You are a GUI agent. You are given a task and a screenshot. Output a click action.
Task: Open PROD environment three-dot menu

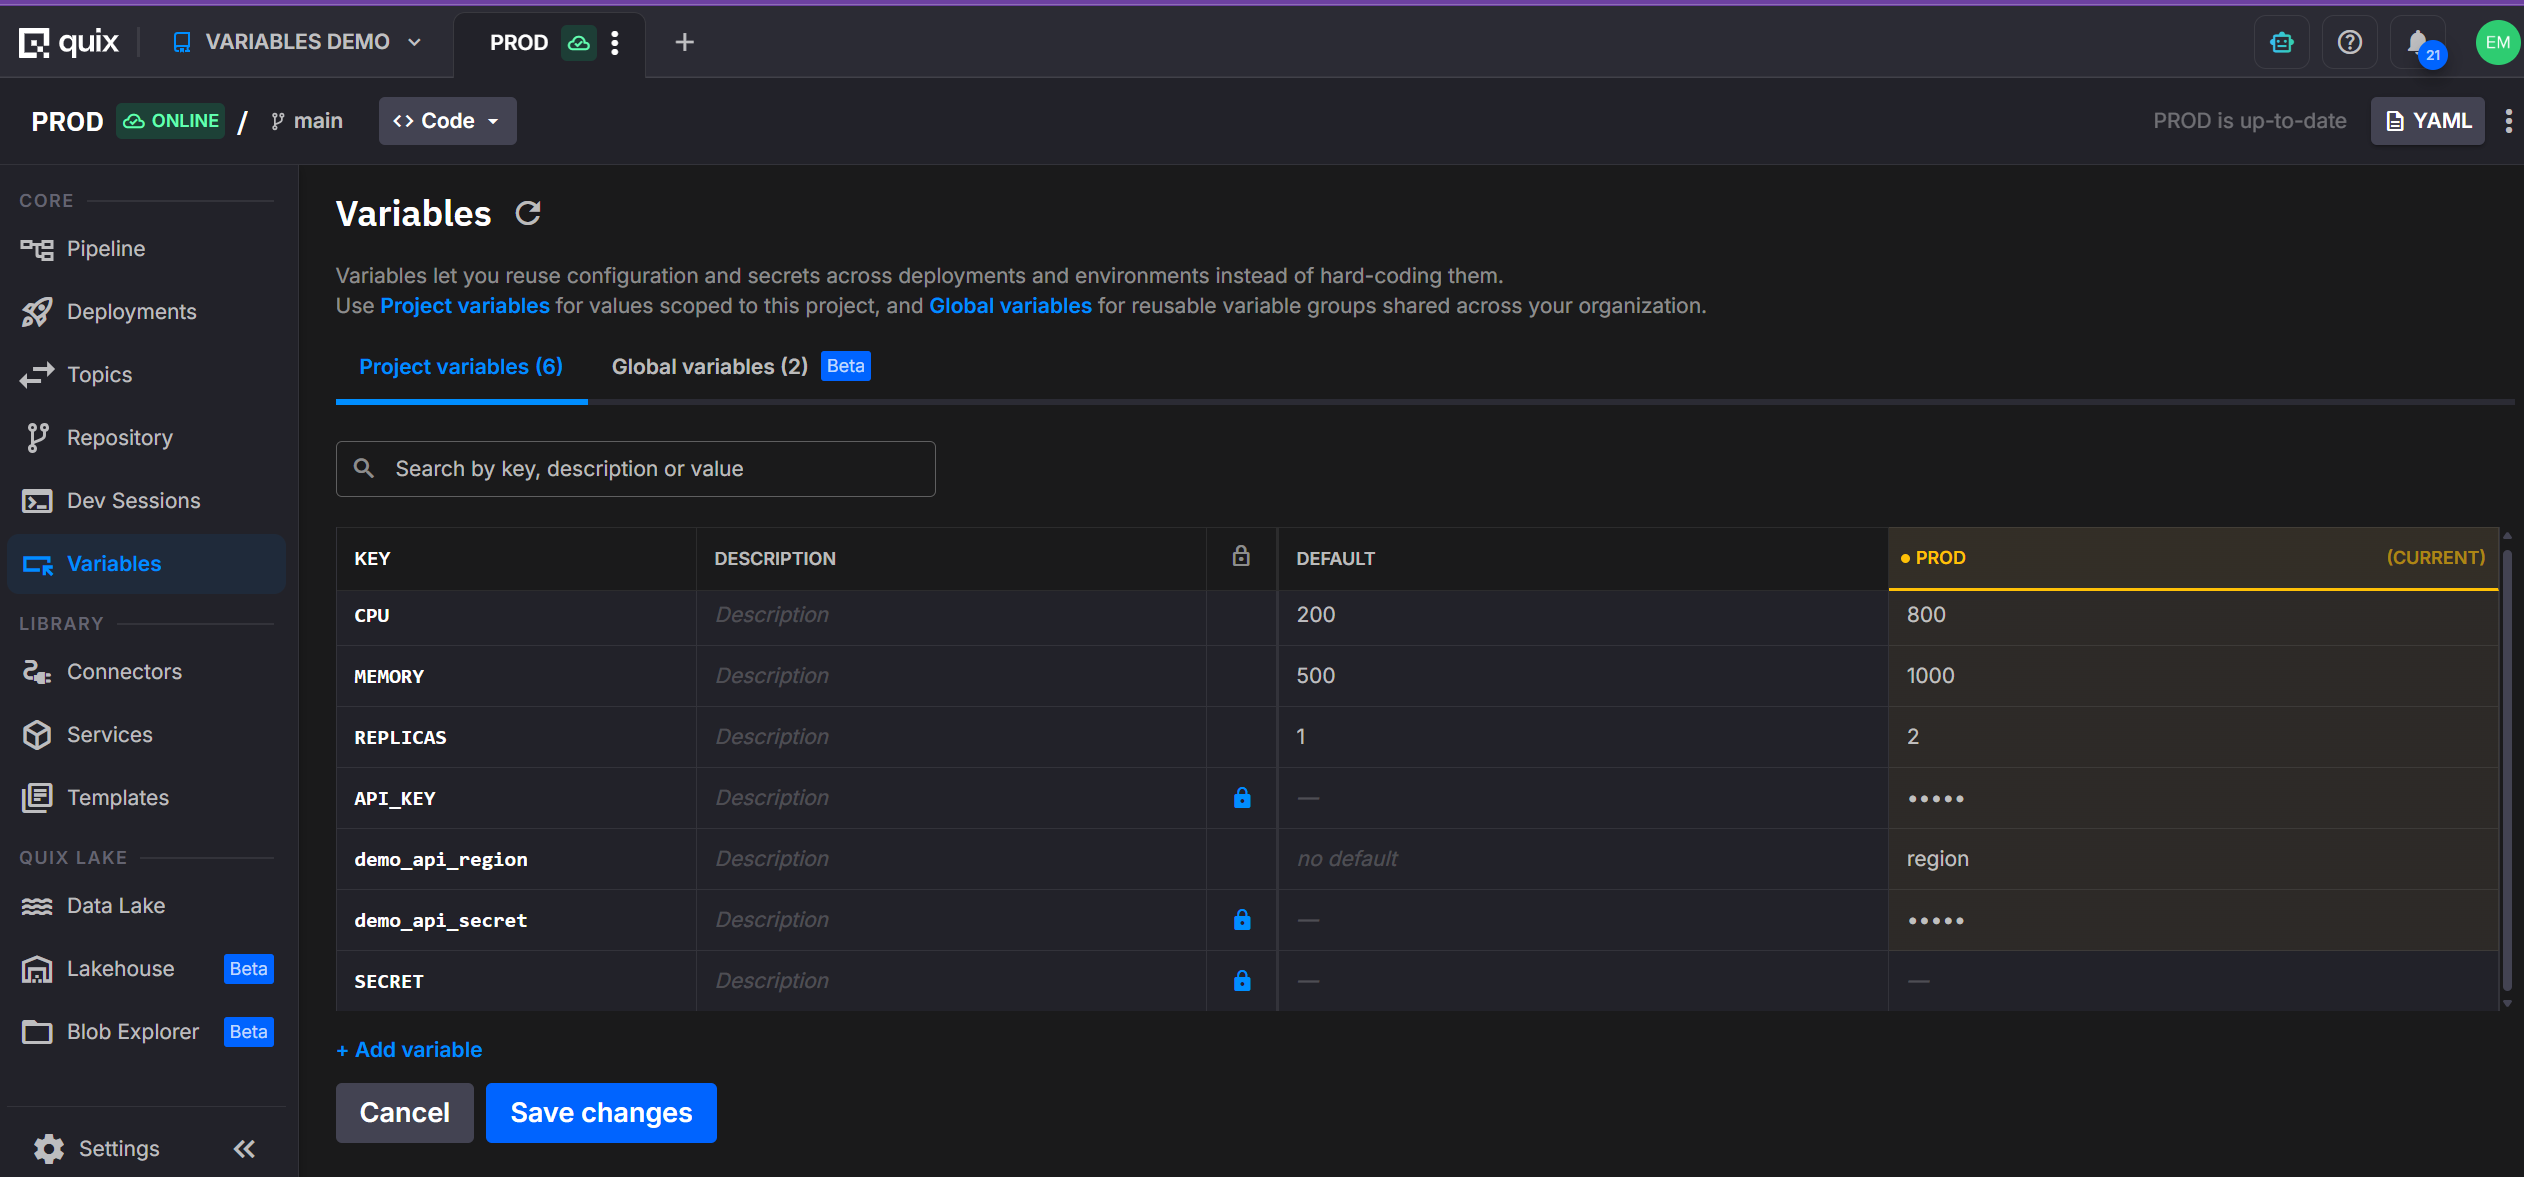615,43
